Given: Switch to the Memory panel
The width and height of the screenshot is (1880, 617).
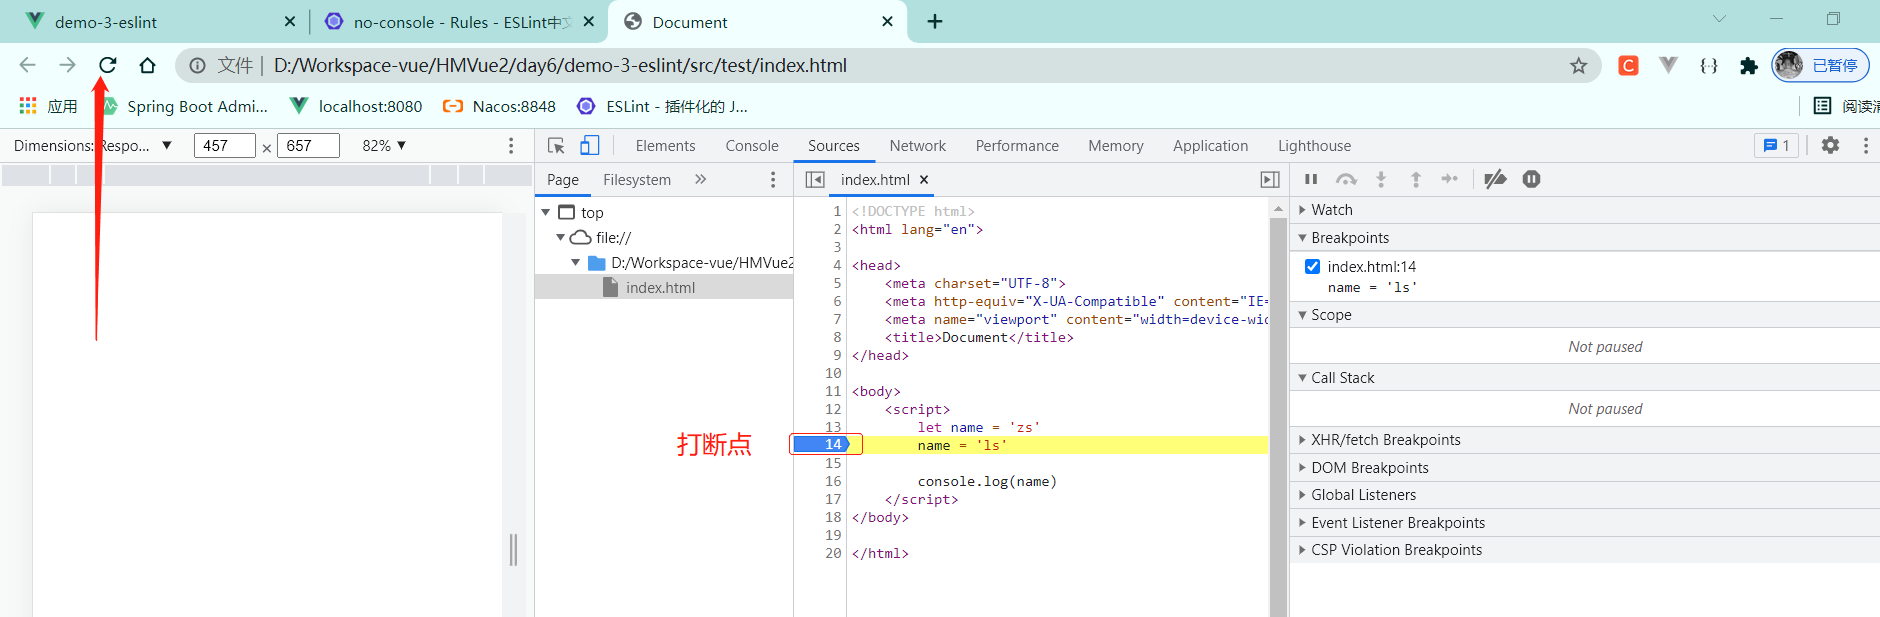Looking at the screenshot, I should click(x=1116, y=146).
